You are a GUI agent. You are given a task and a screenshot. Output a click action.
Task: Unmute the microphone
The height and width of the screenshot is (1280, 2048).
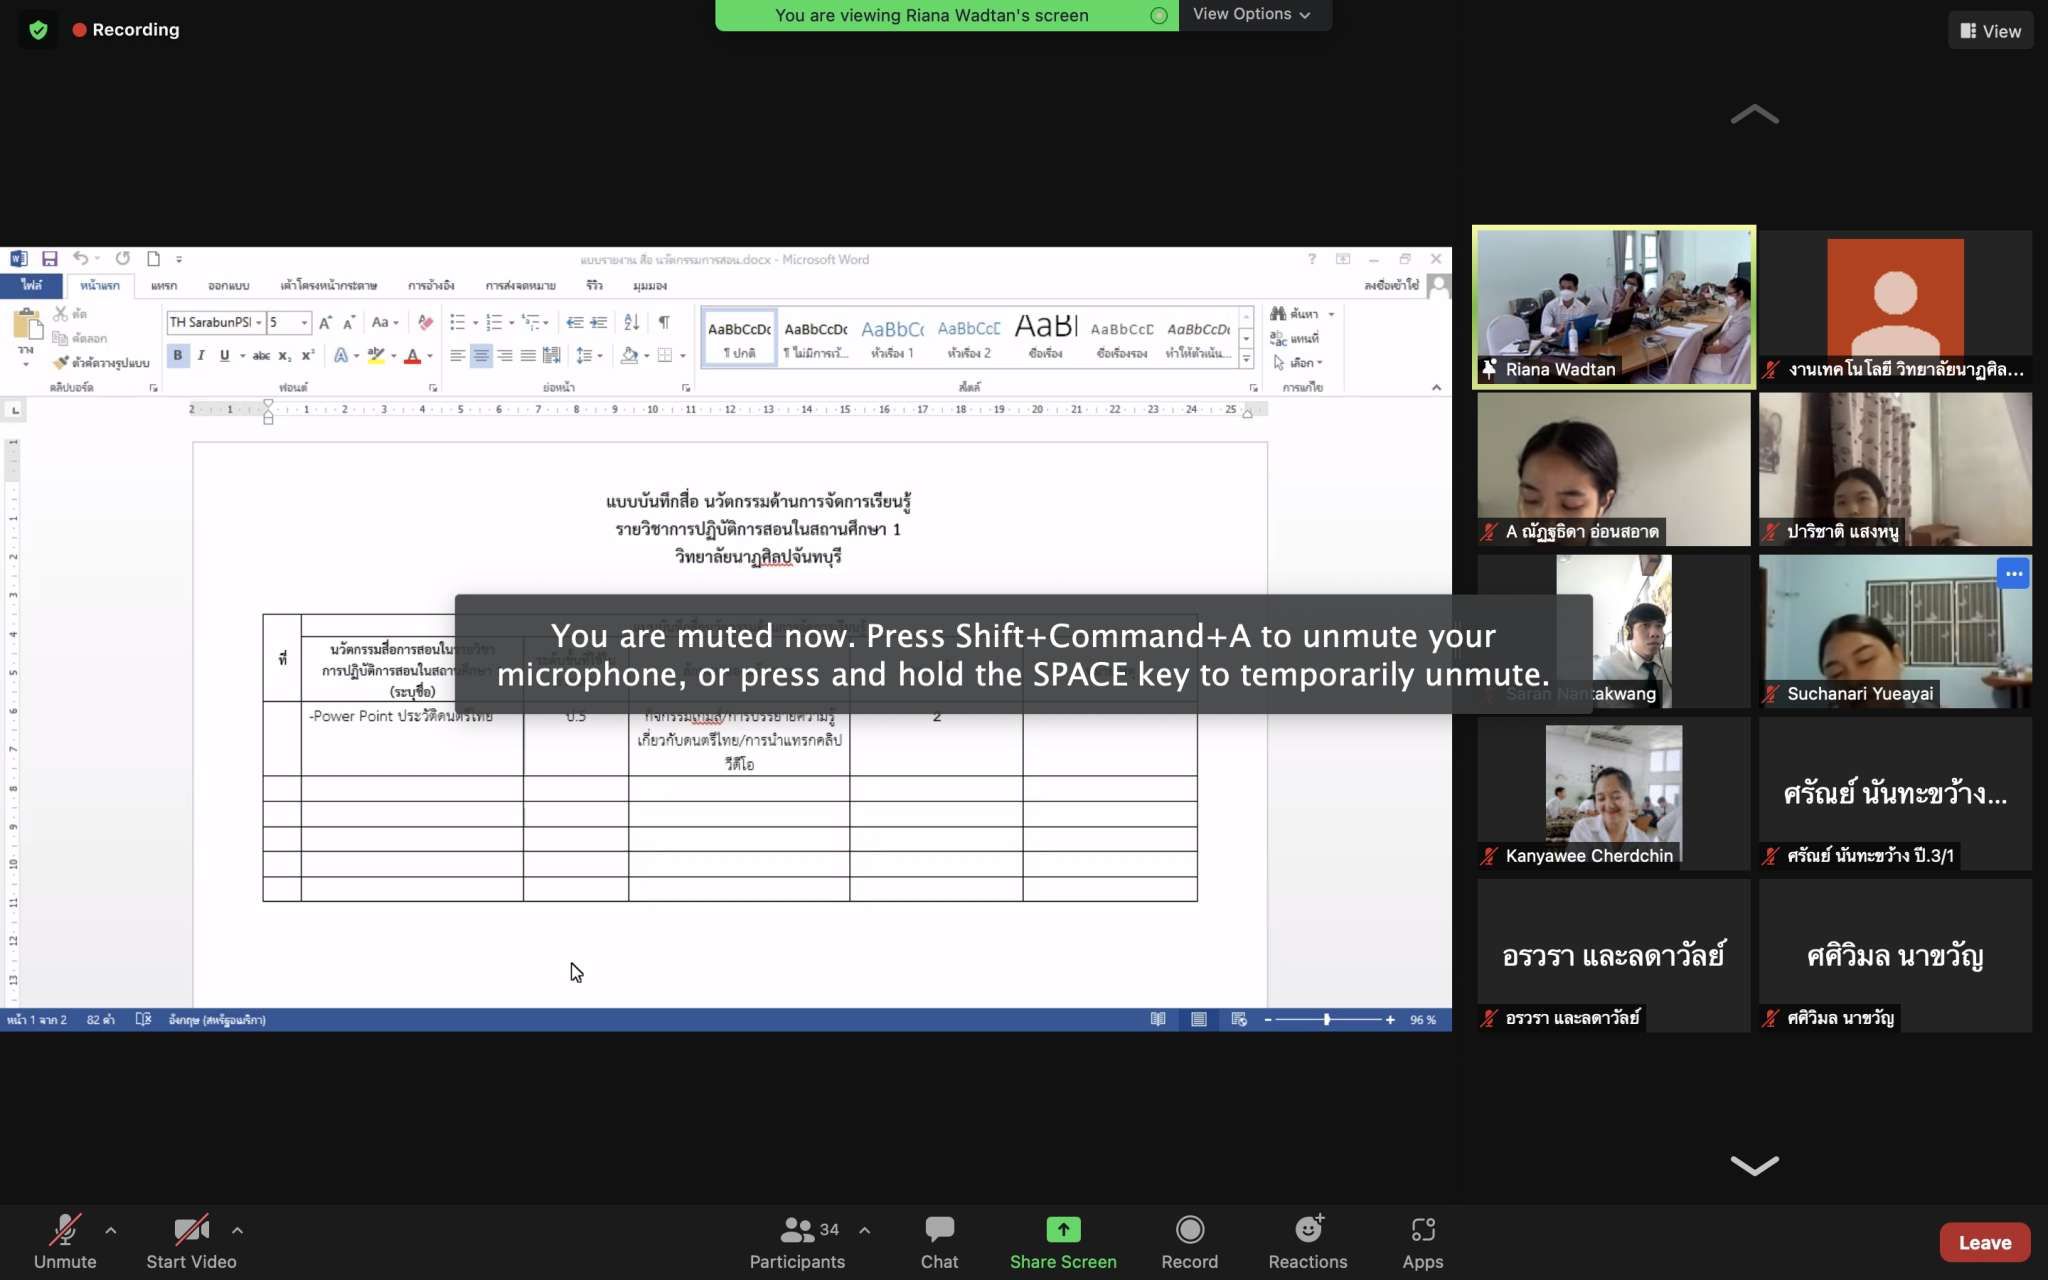coord(65,1242)
